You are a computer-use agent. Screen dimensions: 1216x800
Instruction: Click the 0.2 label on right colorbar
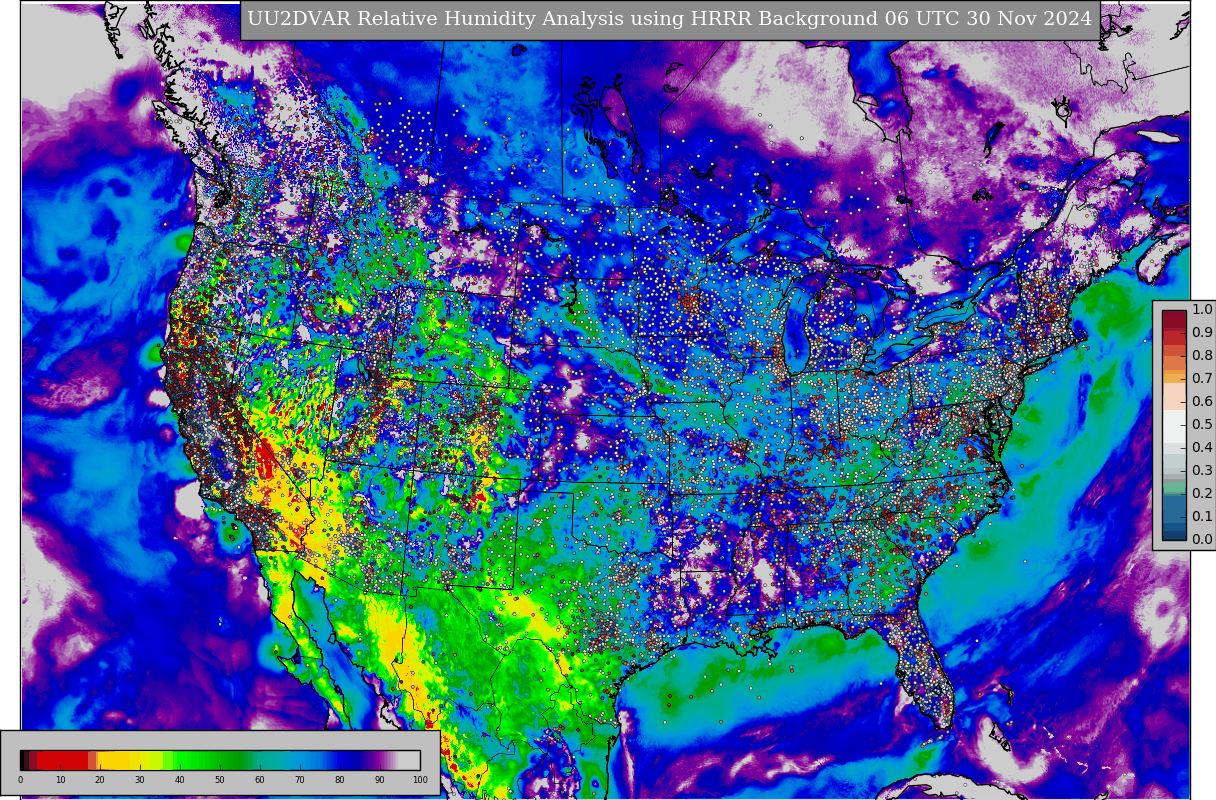pos(1202,493)
